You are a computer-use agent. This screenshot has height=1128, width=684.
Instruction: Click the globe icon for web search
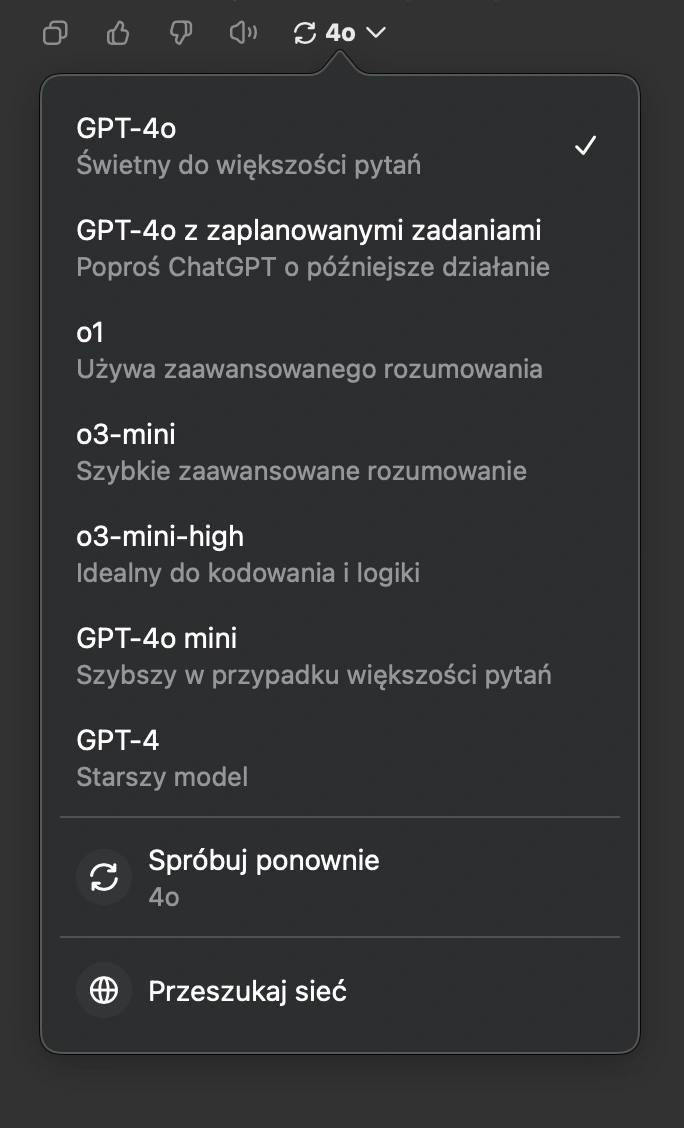104,991
